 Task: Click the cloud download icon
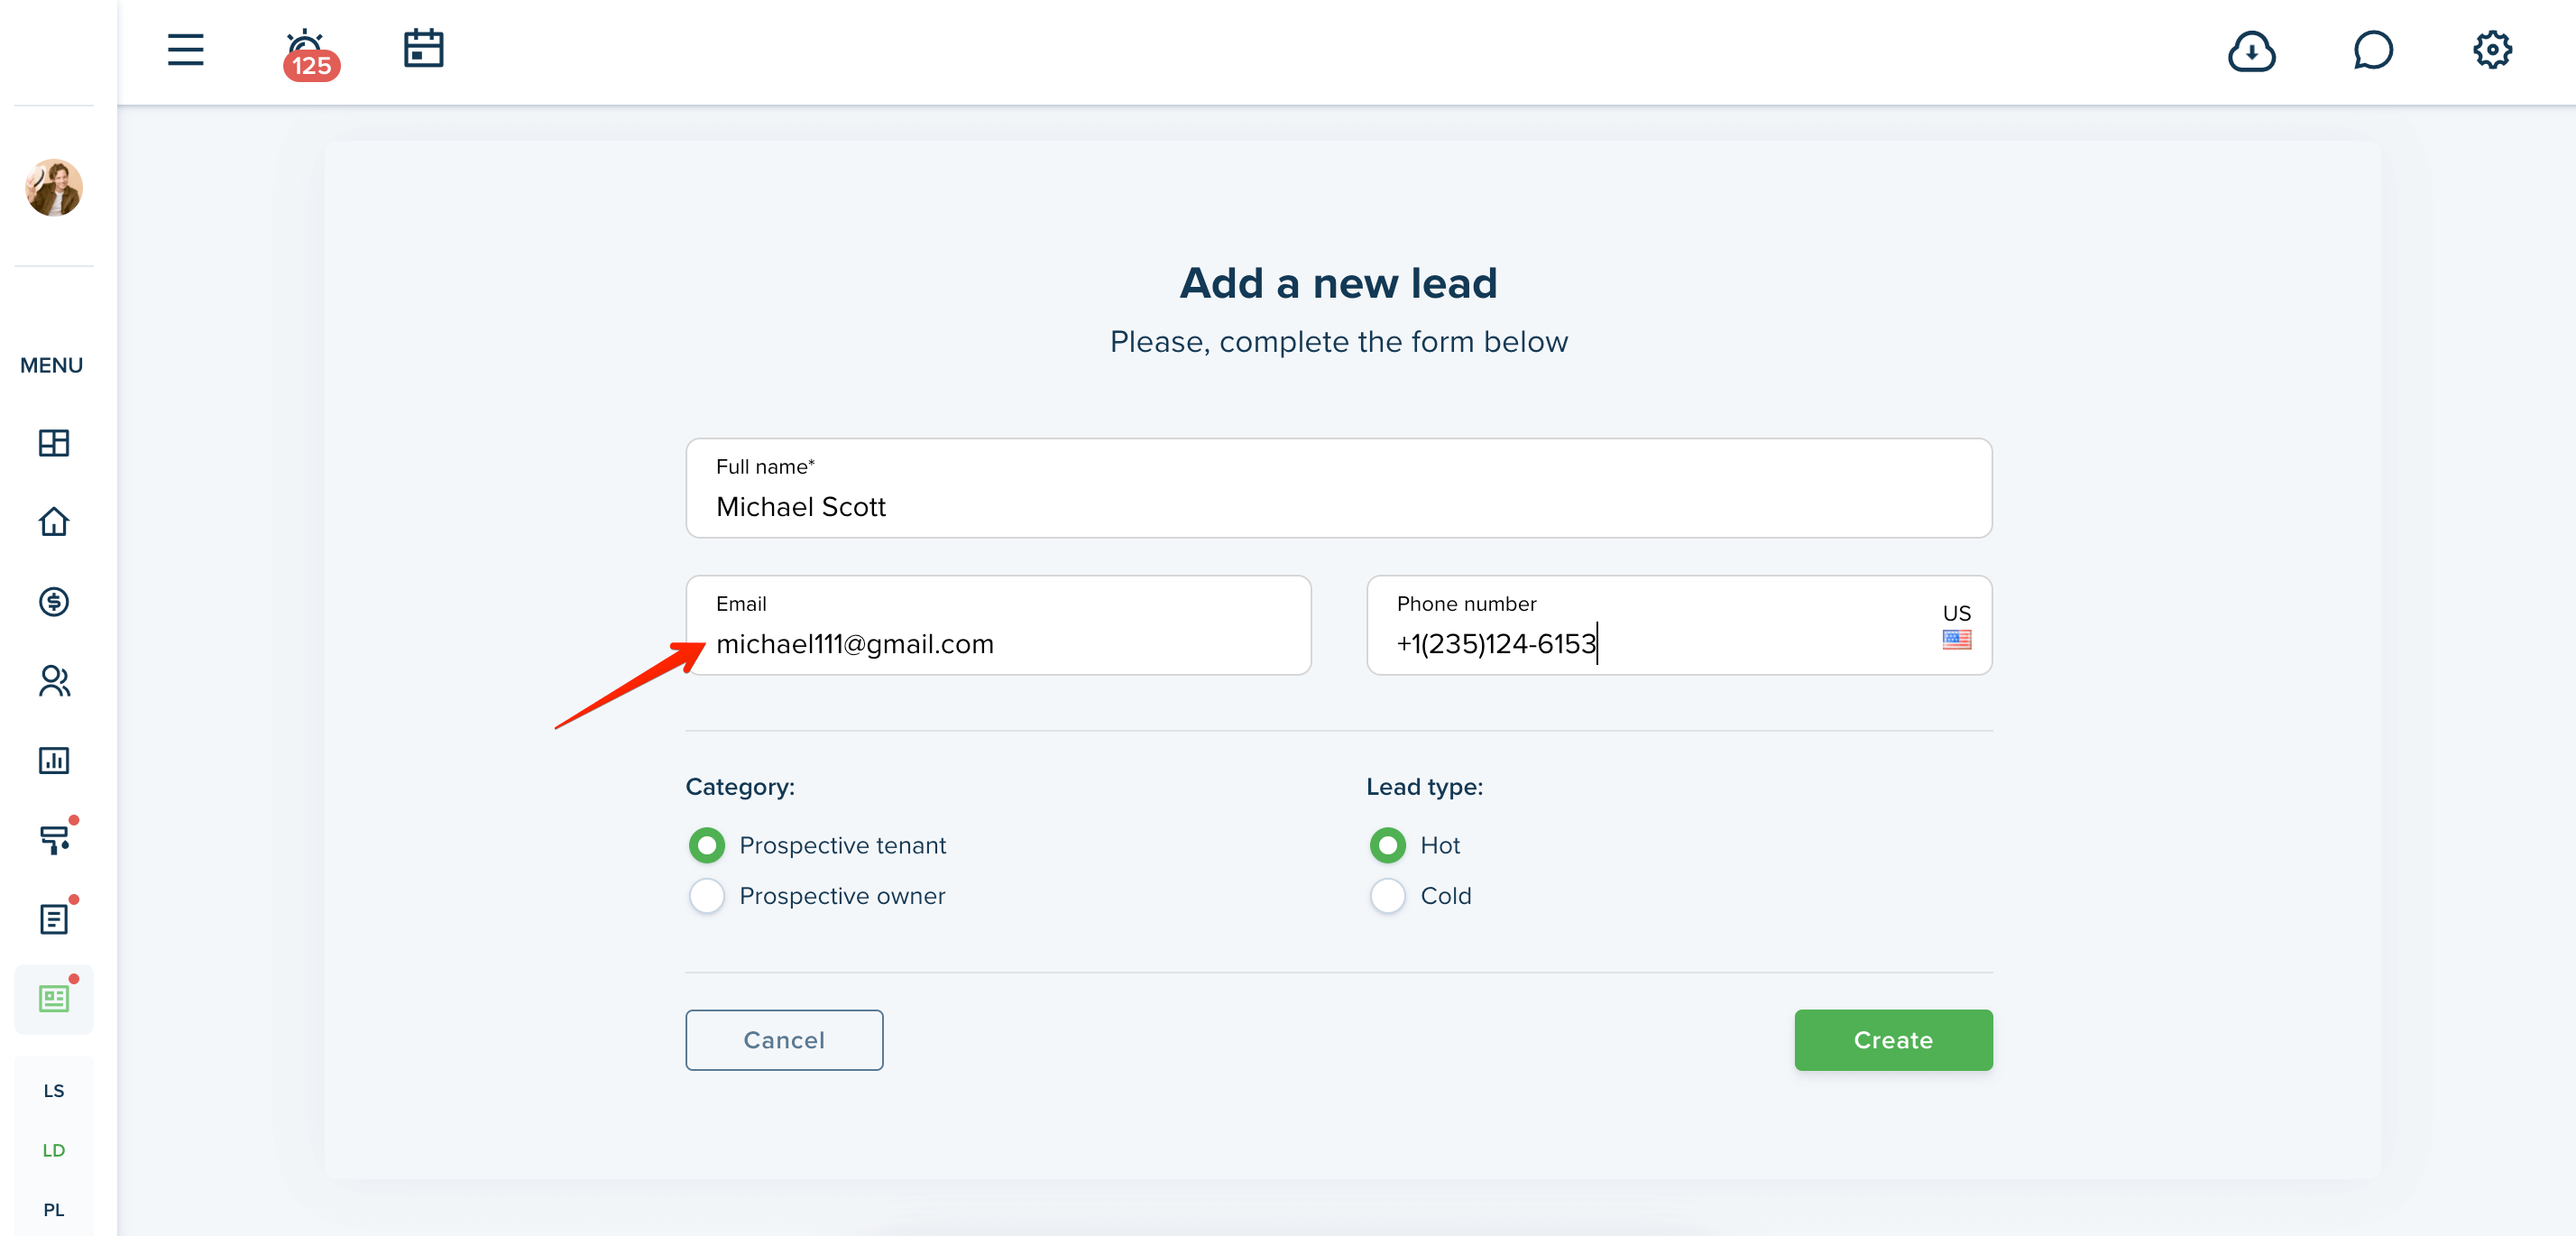tap(2251, 50)
